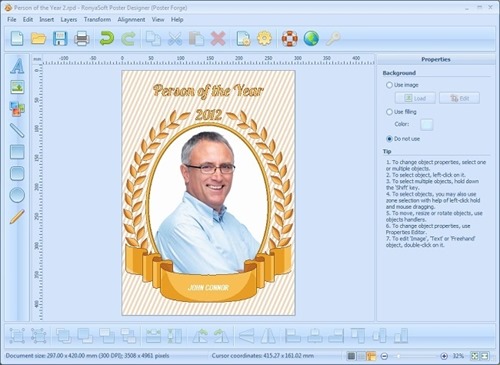The image size is (500, 365).
Task: Click the 'JOHN CONNOR' ribbon text
Action: click(208, 288)
